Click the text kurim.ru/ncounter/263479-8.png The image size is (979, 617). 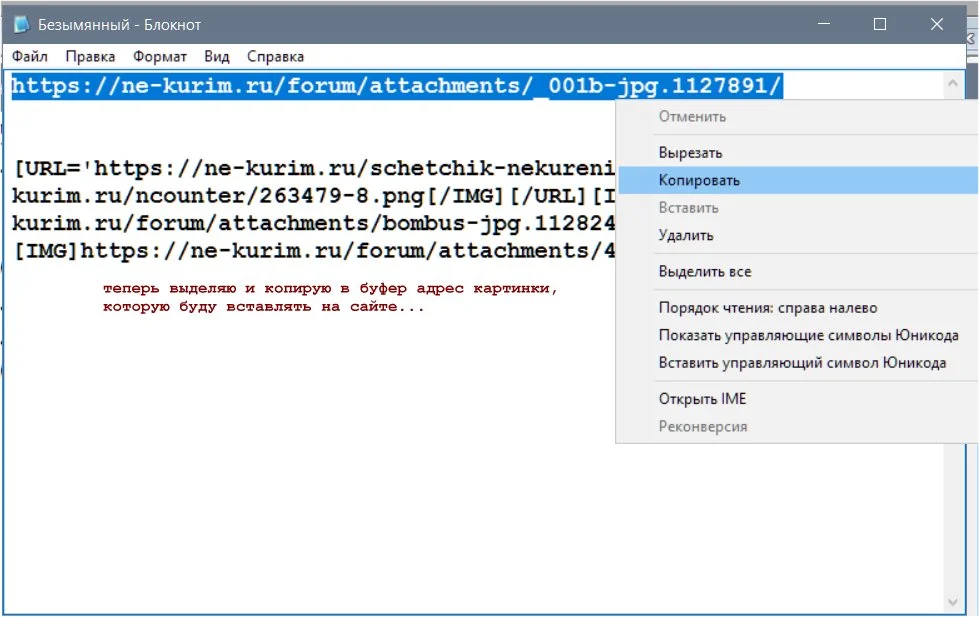click(218, 195)
